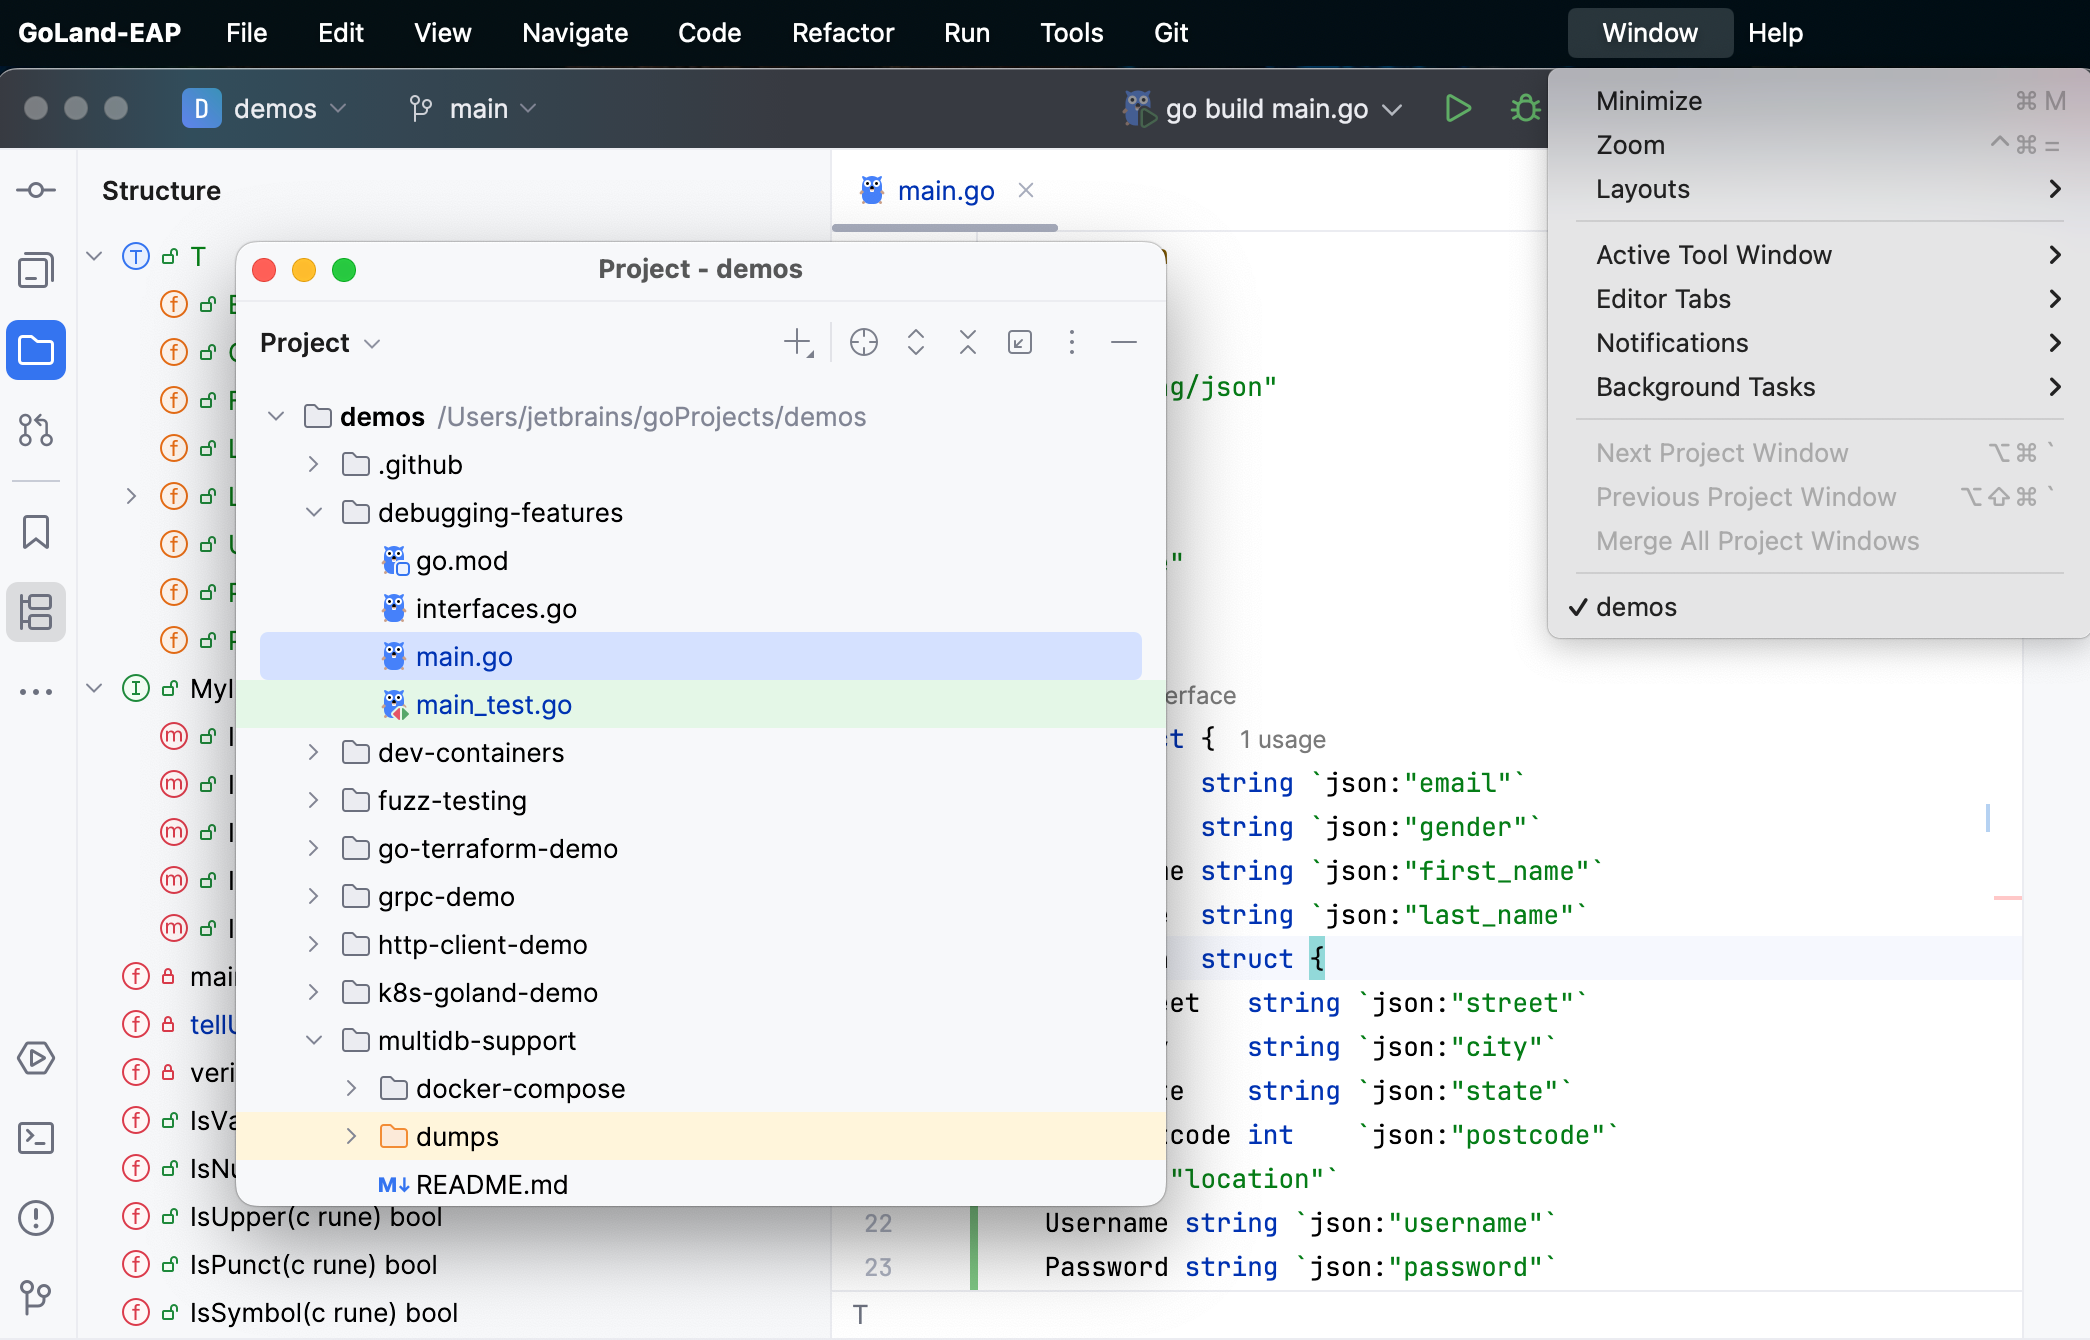Click Select Opened File crosshair icon
Image resolution: width=2090 pixels, height=1340 pixels.
[864, 343]
